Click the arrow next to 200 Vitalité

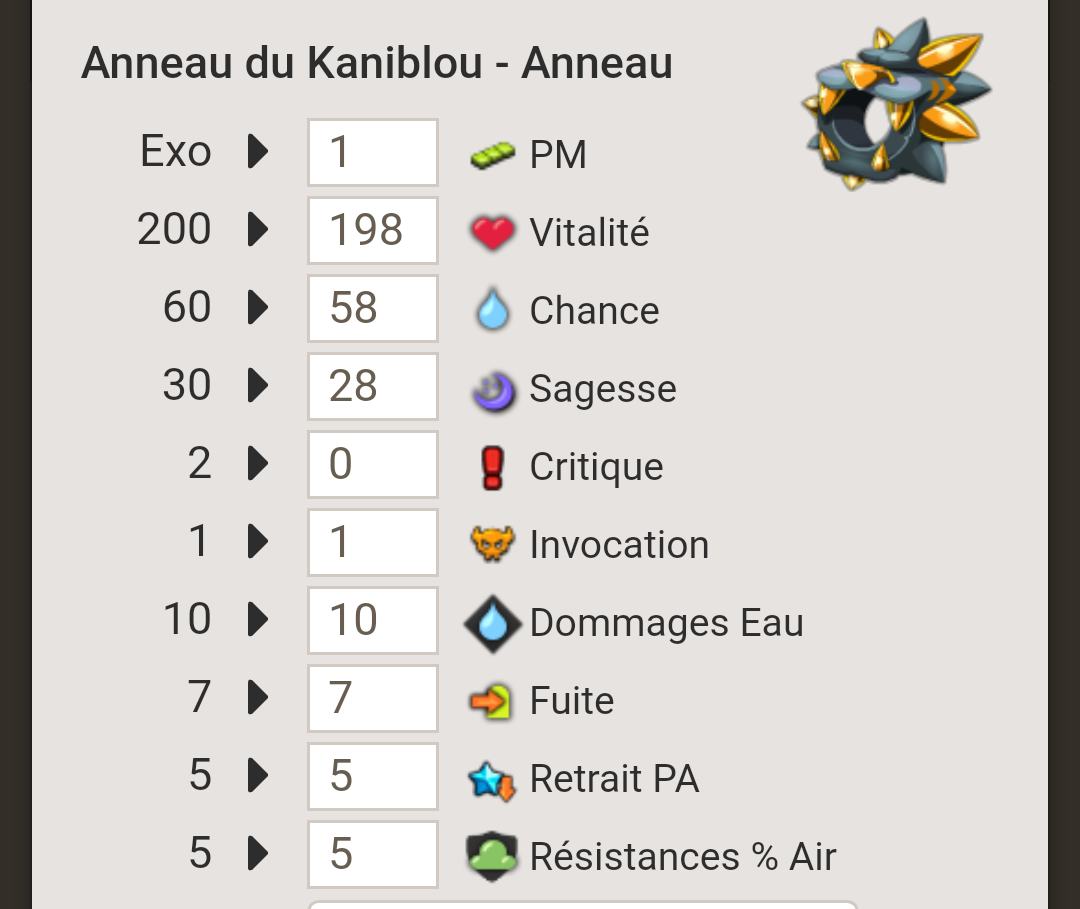tap(258, 229)
